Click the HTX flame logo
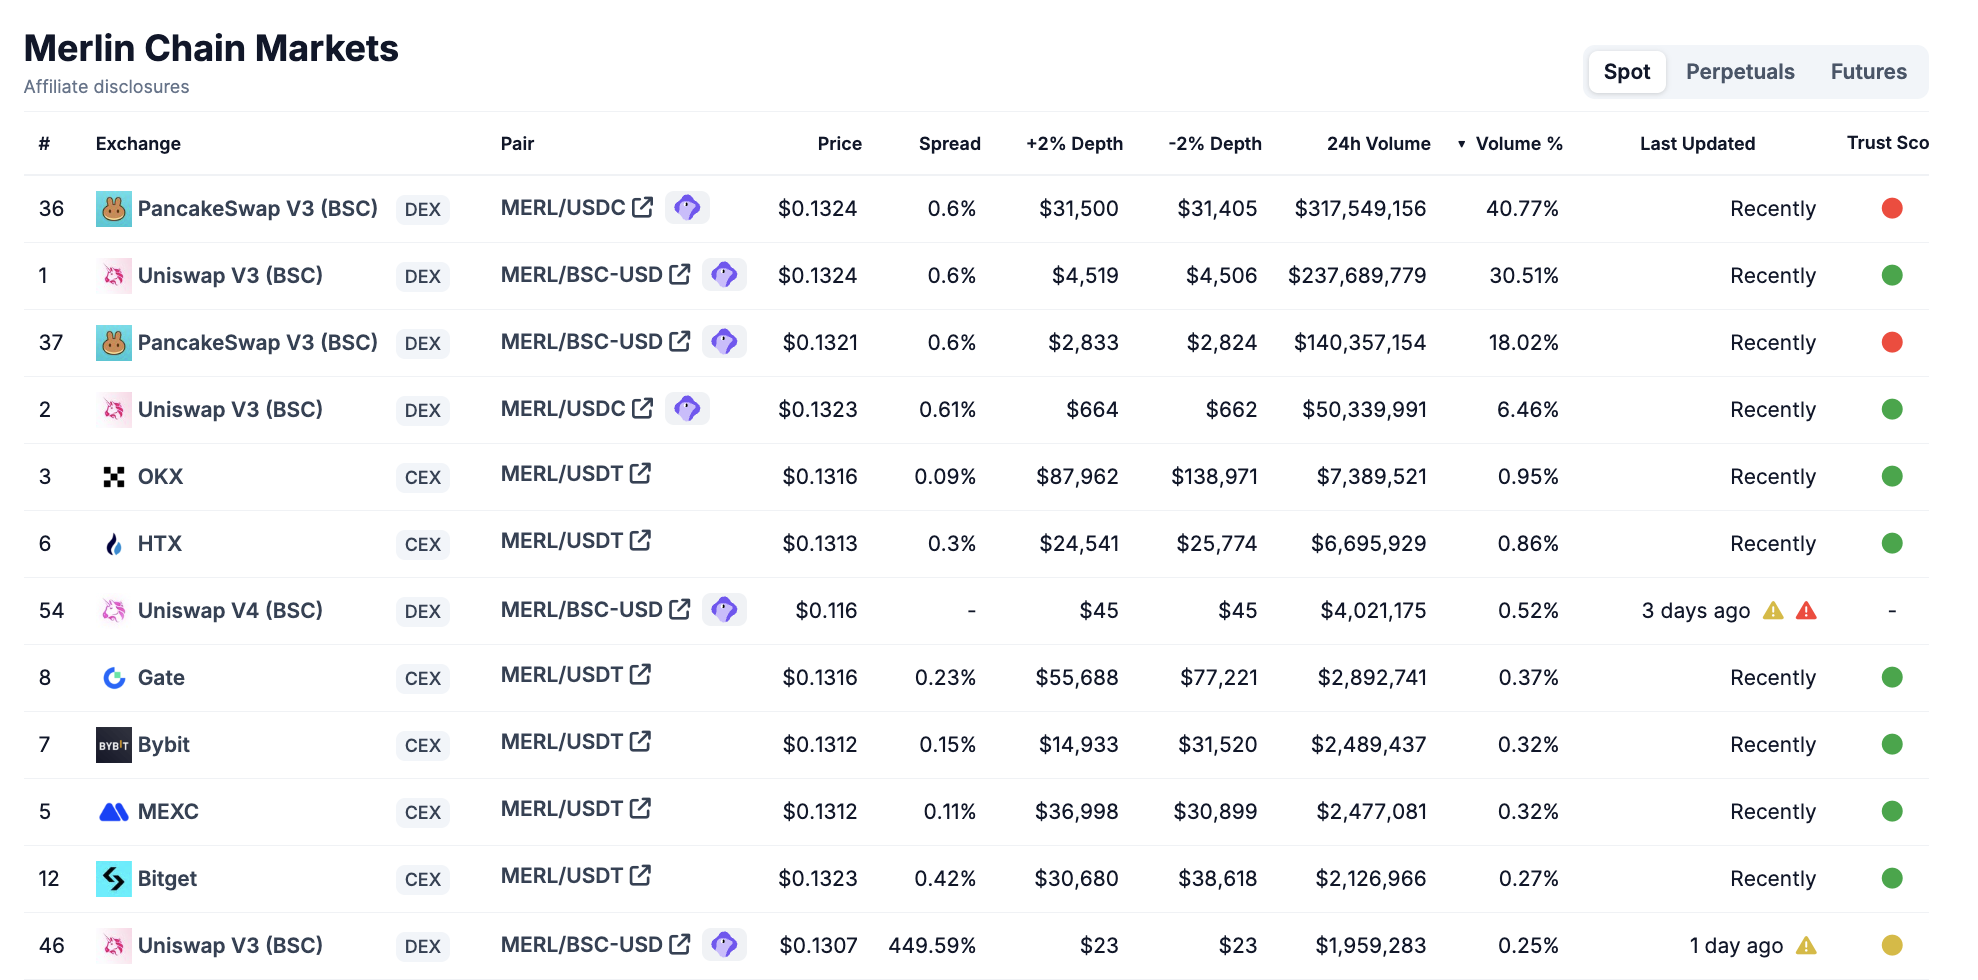Image resolution: width=1978 pixels, height=980 pixels. 114,543
